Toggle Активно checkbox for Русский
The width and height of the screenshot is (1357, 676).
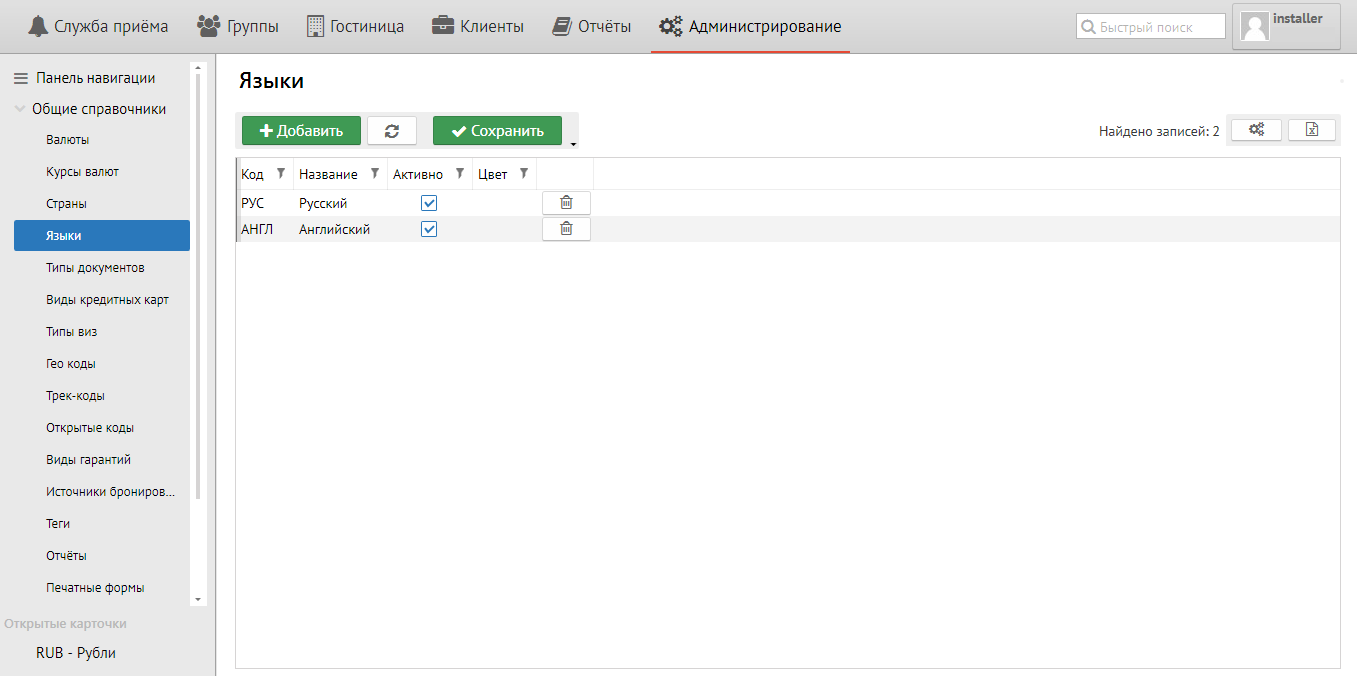click(429, 203)
